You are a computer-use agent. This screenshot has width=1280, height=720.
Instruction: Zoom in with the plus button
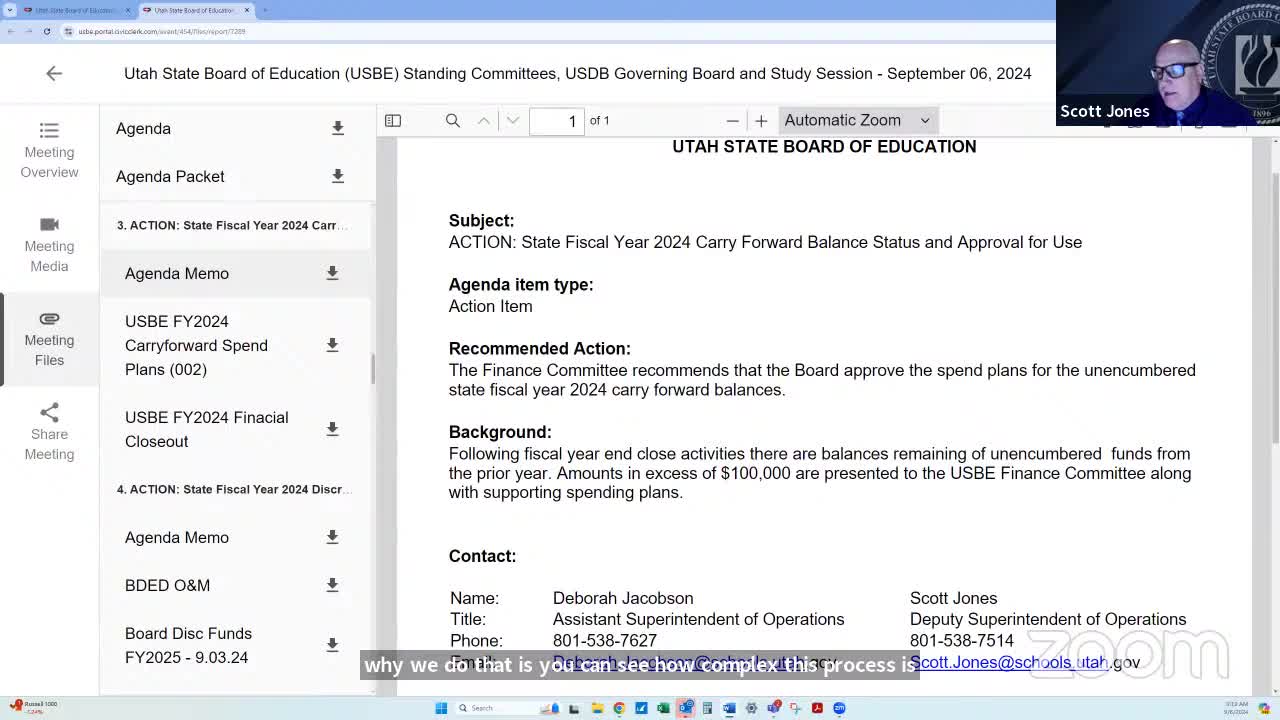[x=761, y=120]
